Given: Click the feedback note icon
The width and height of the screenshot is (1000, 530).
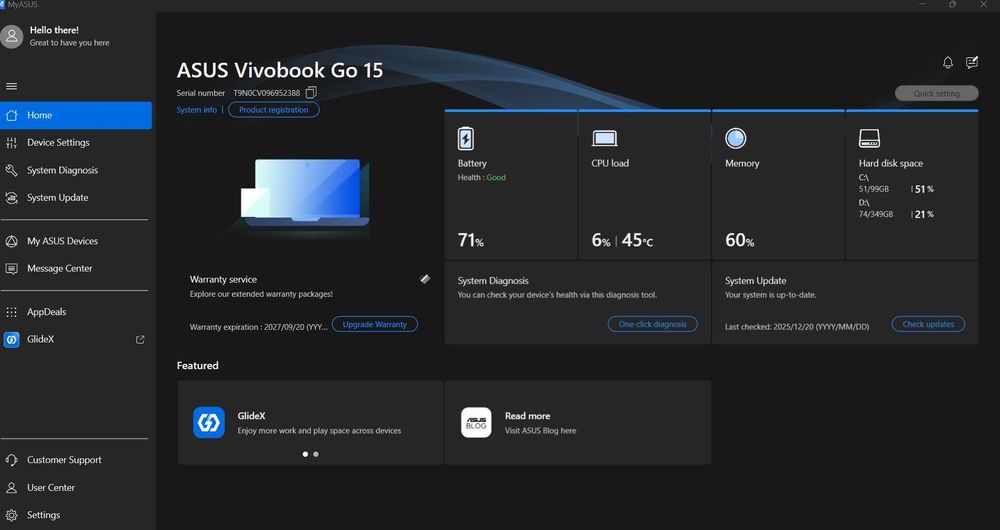Looking at the screenshot, I should click(x=972, y=63).
